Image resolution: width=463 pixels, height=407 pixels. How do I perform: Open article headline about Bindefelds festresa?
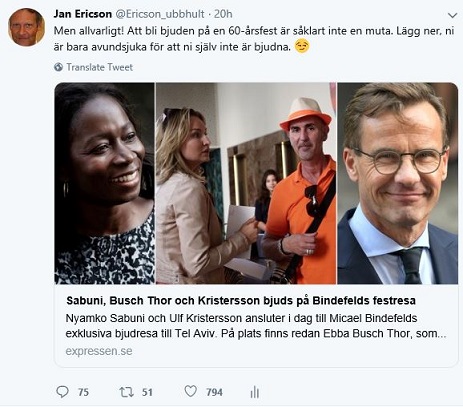pyautogui.click(x=241, y=301)
